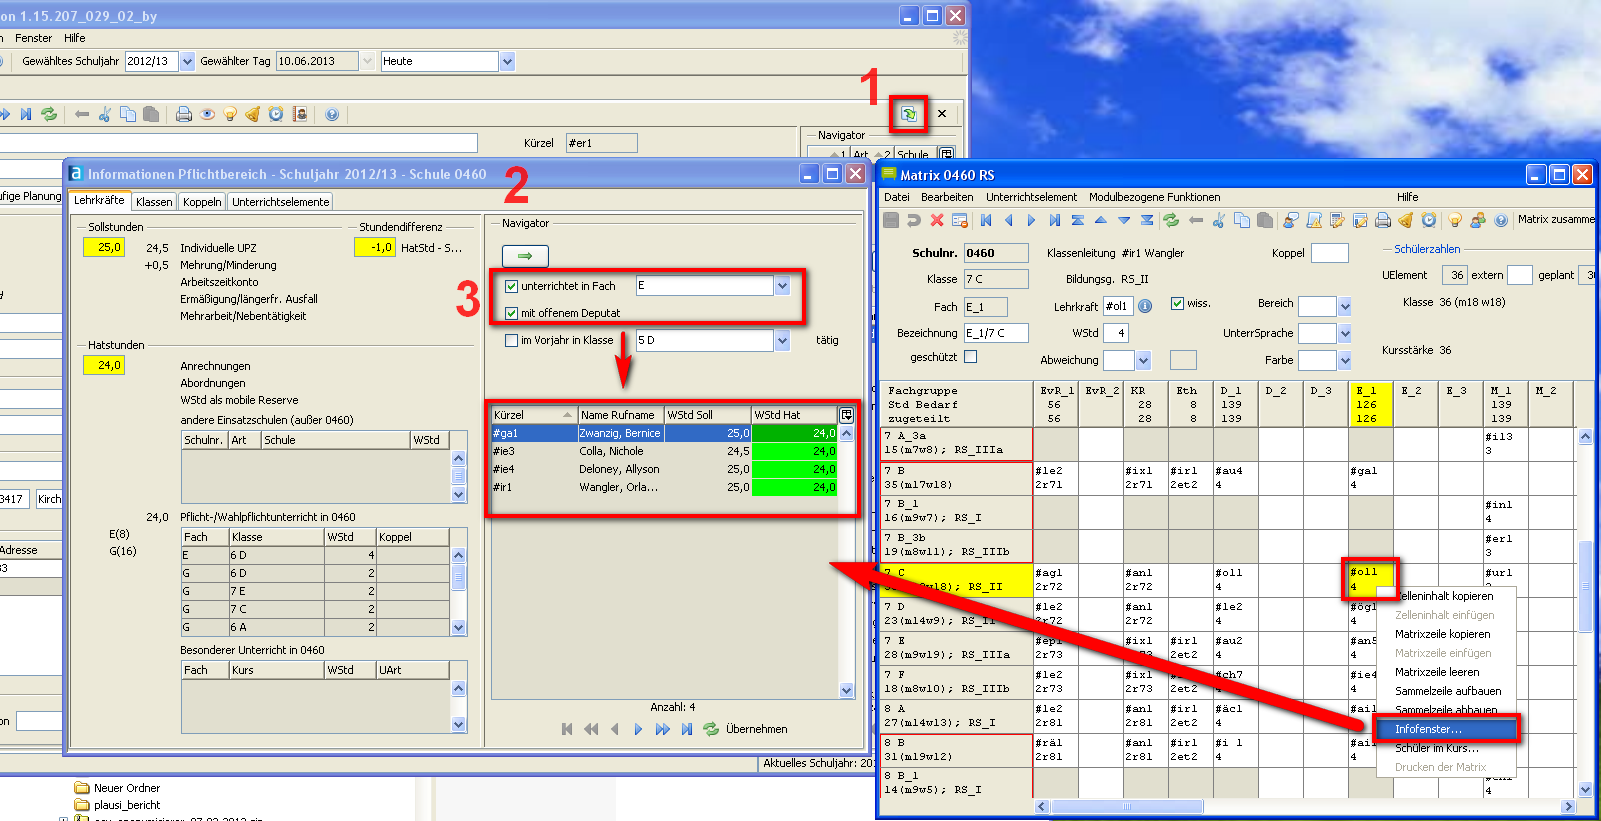Open the Abweichung dropdown in Matrix window

click(1143, 360)
